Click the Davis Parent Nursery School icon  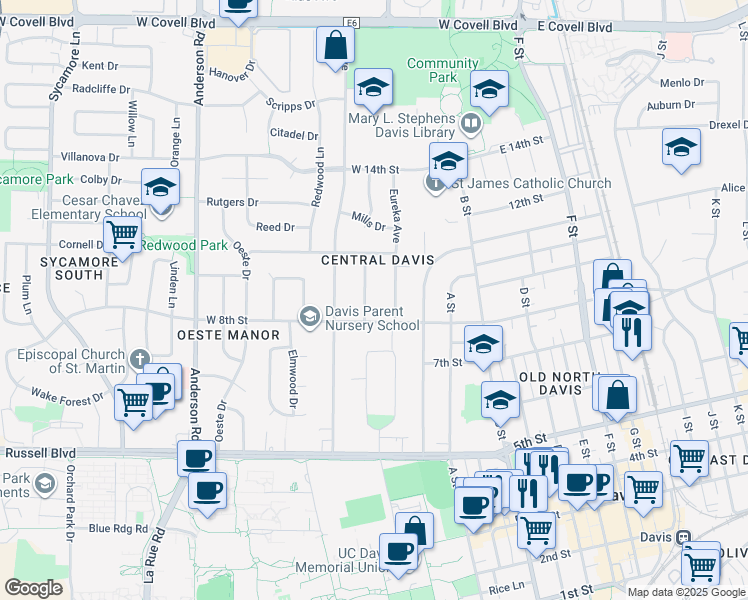tap(310, 317)
